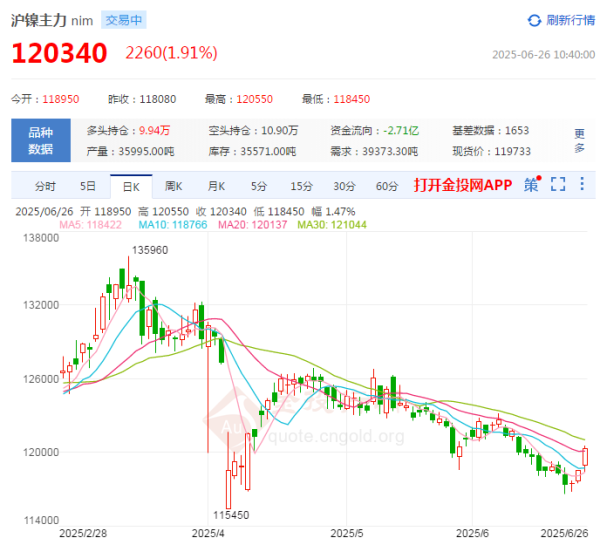Click 打开金投网APP link

[463, 185]
